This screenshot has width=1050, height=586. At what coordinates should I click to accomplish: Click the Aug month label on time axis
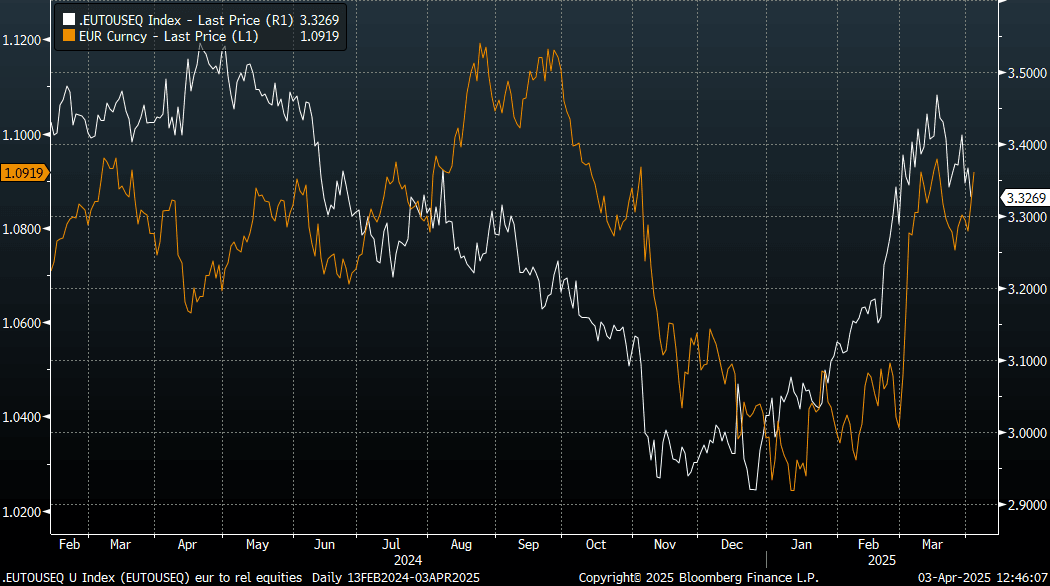(x=461, y=545)
